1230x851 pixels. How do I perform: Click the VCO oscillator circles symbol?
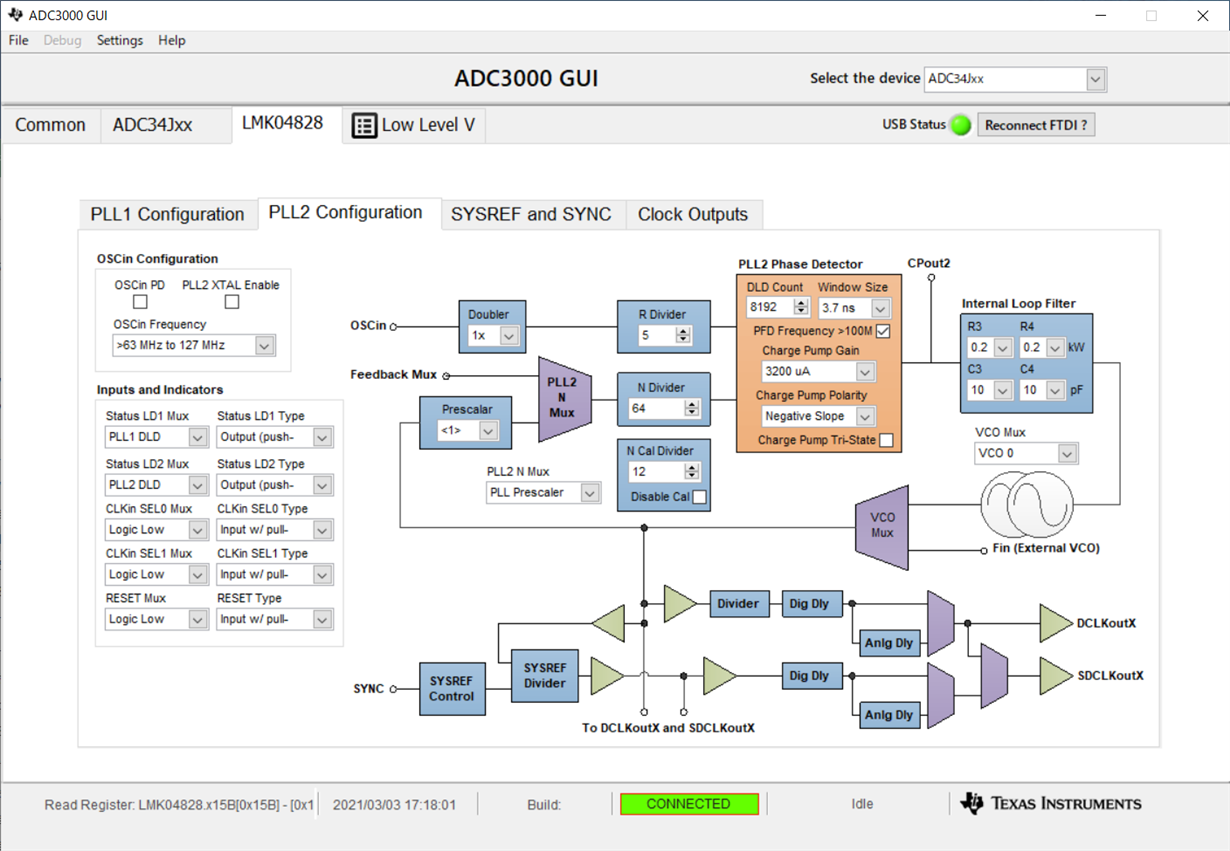(1026, 505)
